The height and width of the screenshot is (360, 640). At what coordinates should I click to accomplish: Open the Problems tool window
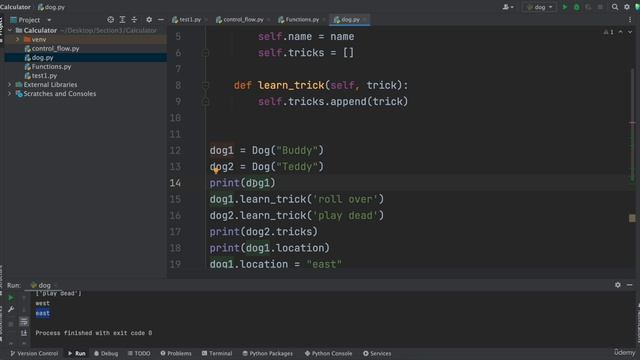pos(176,353)
